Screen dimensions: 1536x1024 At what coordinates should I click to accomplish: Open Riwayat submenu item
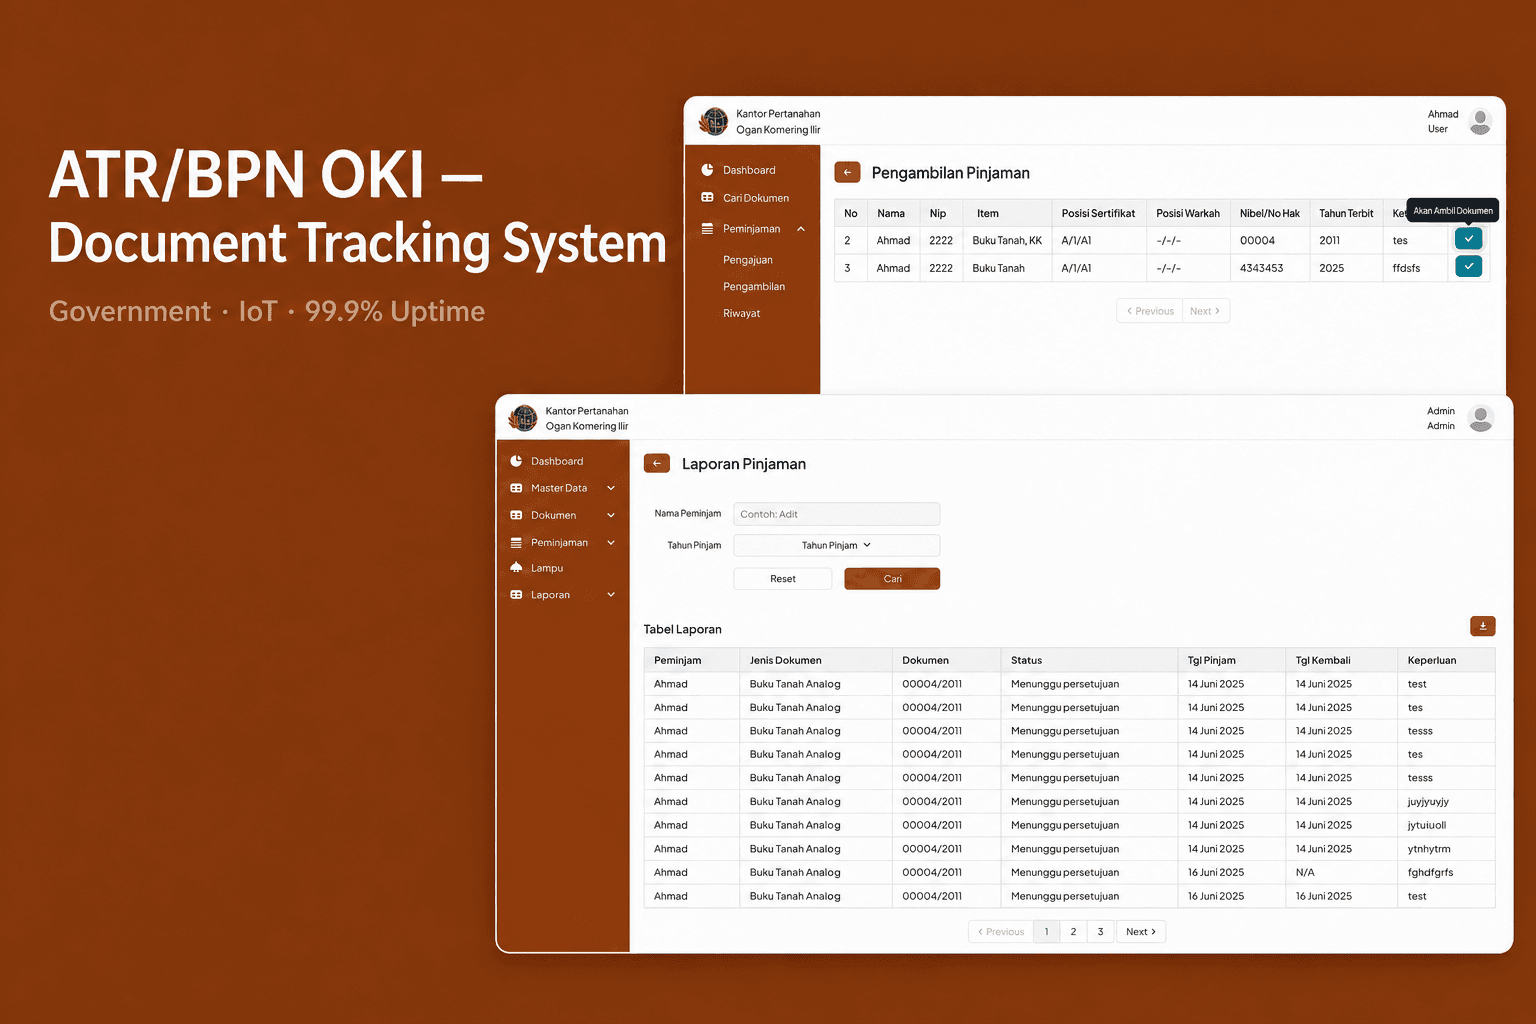point(742,314)
